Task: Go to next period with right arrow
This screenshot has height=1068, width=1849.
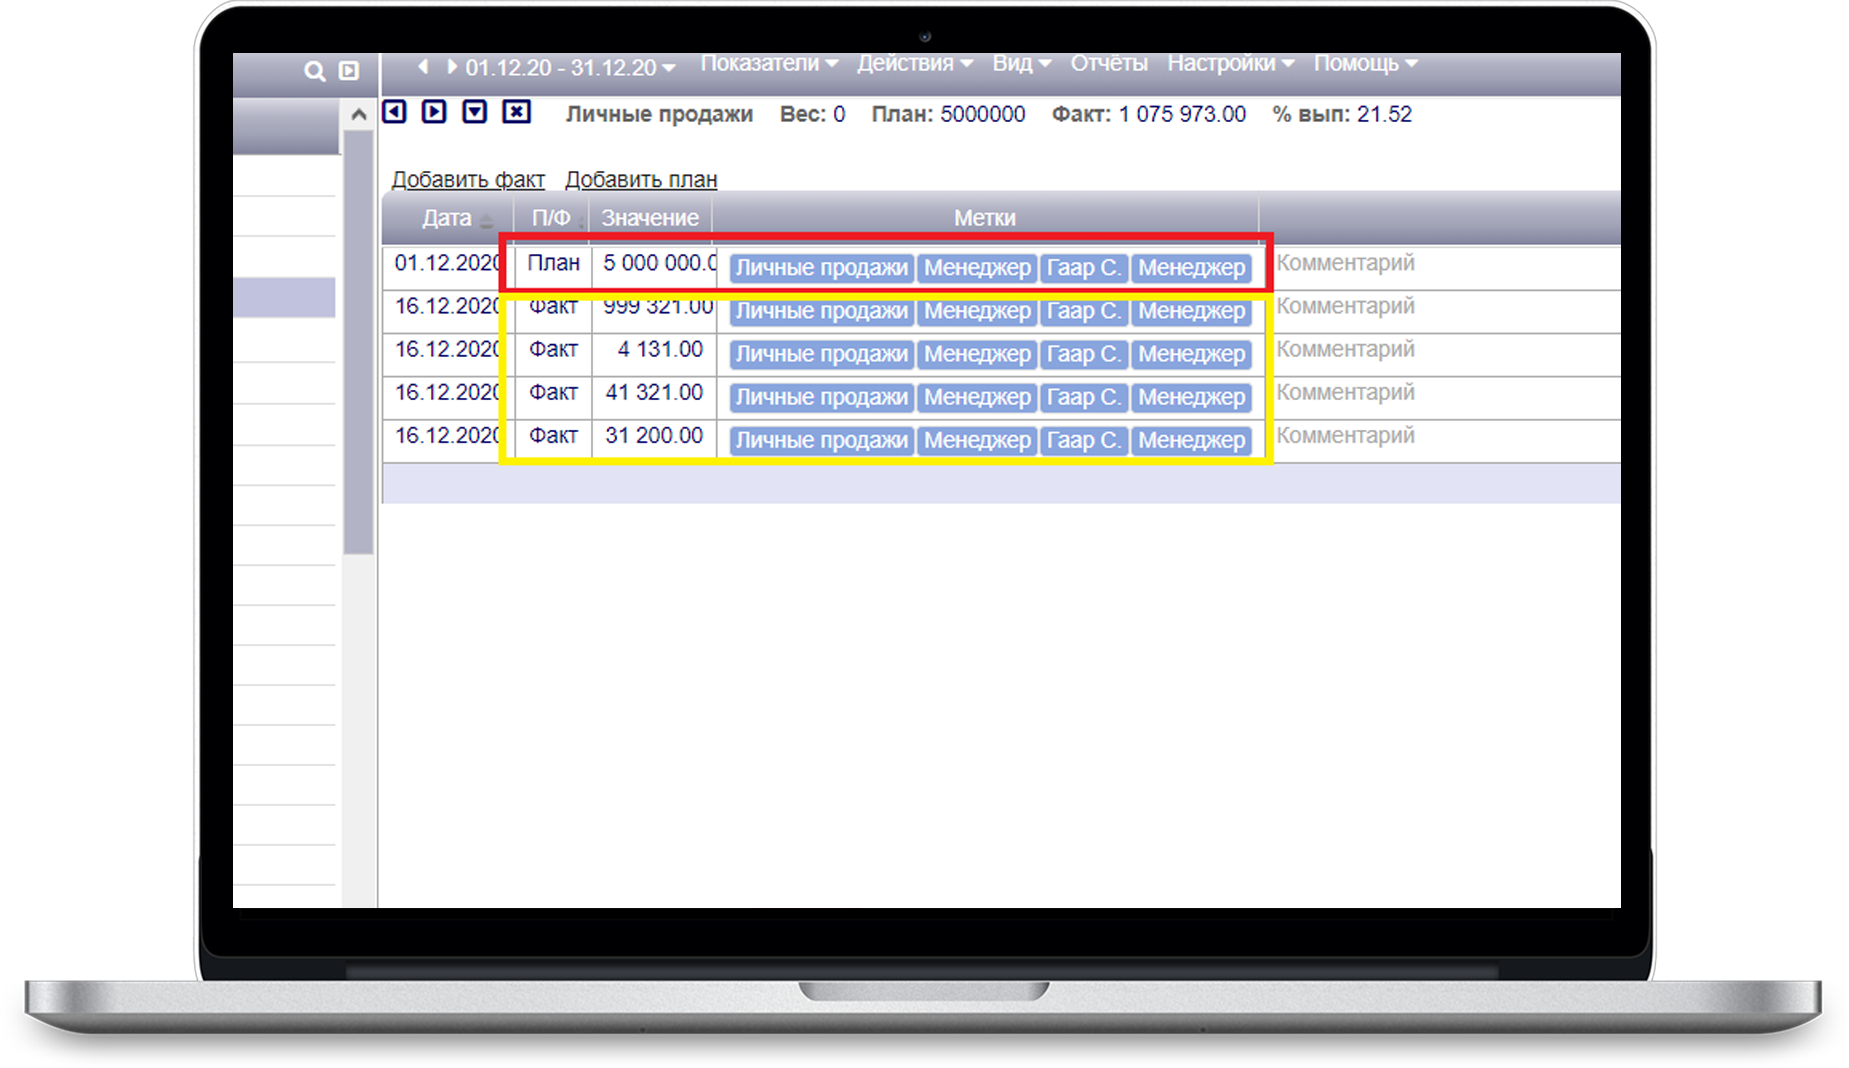Action: pos(451,67)
